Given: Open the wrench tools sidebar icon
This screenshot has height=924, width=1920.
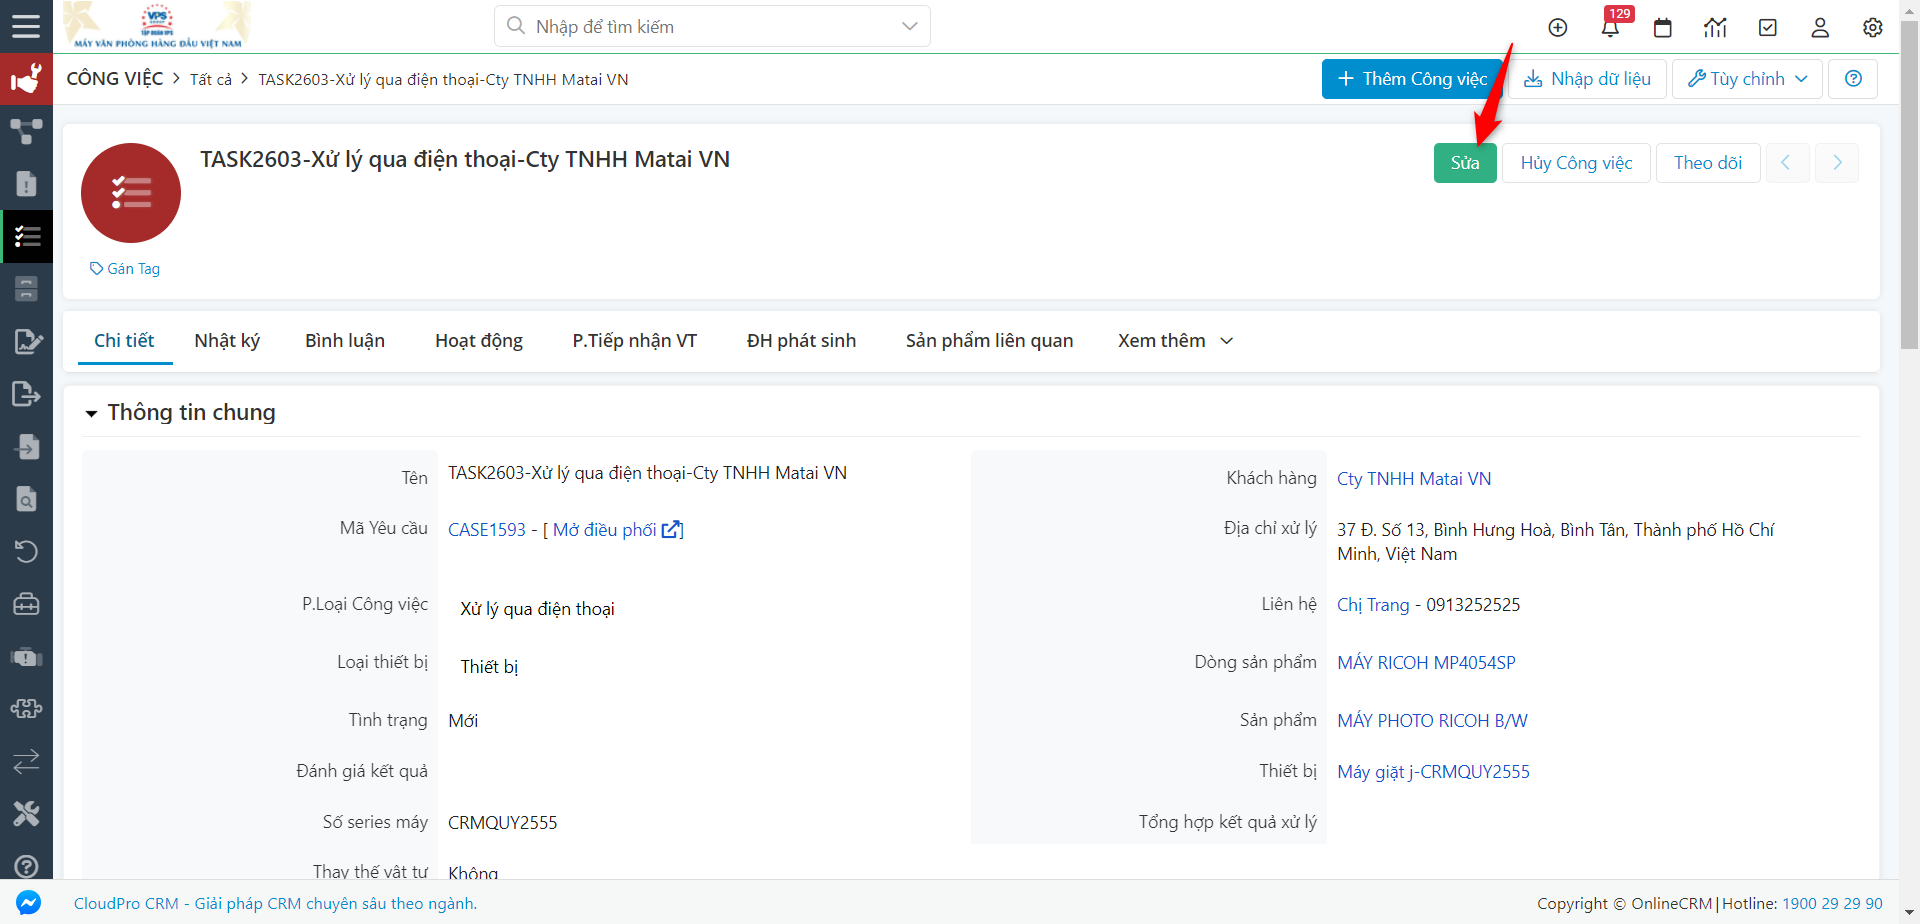Looking at the screenshot, I should coord(26,814).
